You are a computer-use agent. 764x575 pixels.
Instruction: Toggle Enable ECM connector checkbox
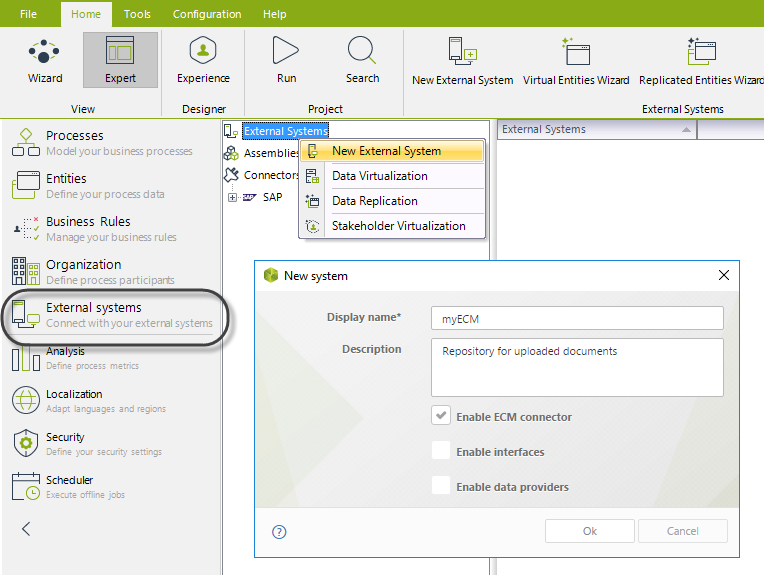[x=440, y=416]
